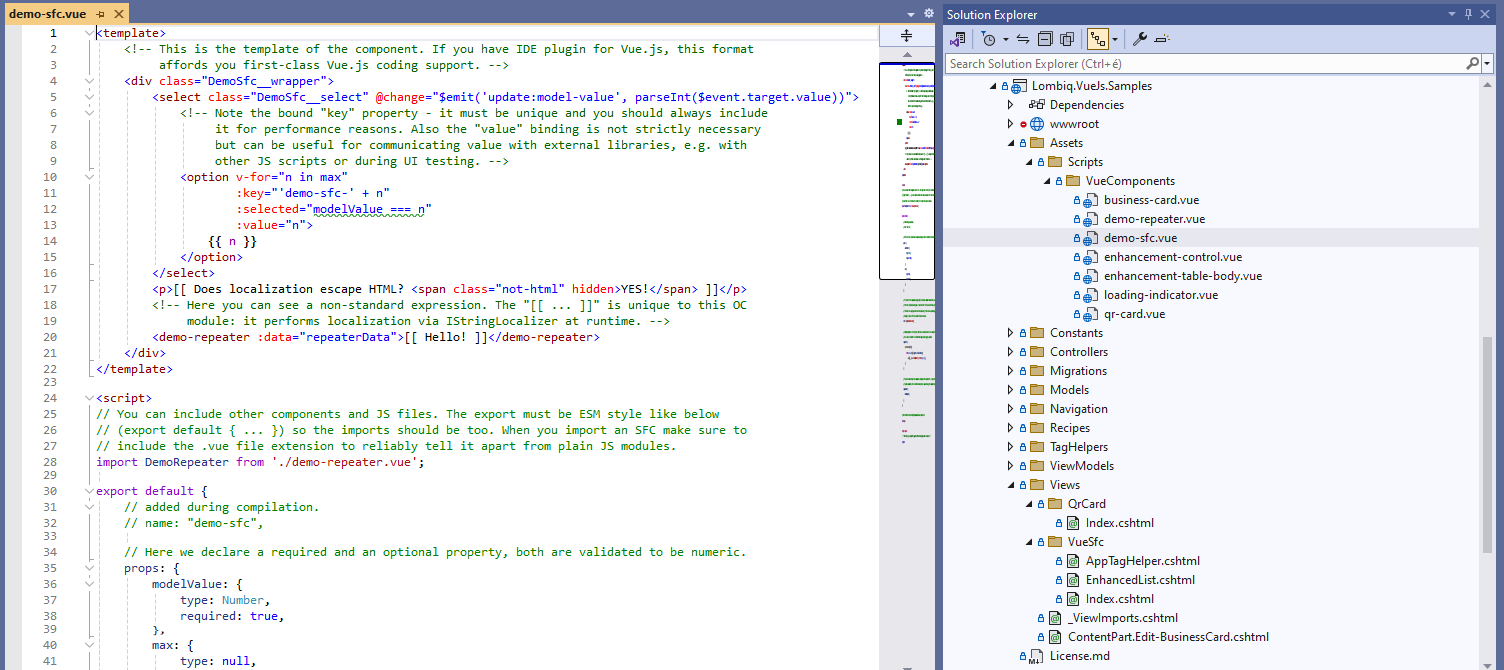Click the Solution Explorer vertical scrollbar thumb

tap(1487, 444)
